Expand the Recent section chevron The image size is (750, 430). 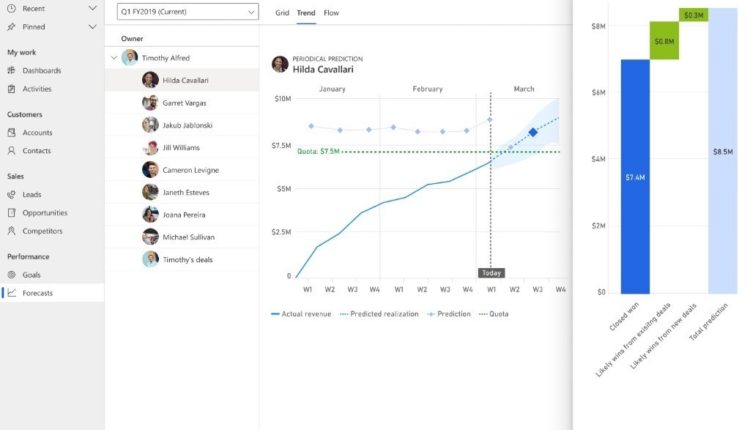[92, 8]
